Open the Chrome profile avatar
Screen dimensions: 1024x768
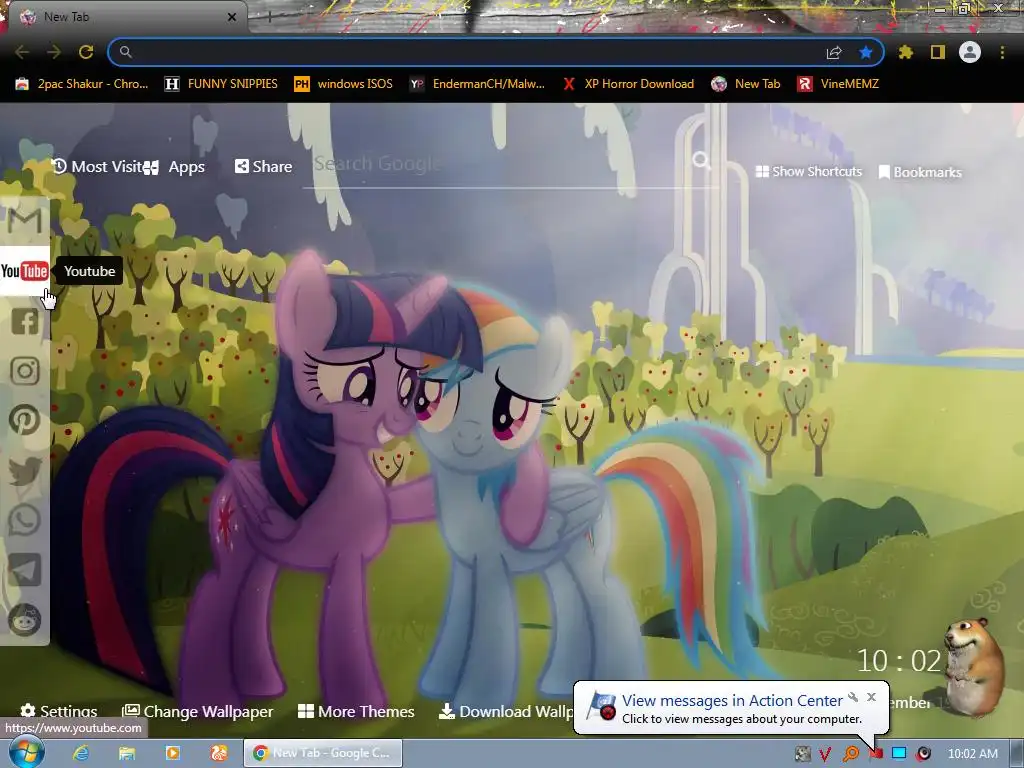[970, 52]
